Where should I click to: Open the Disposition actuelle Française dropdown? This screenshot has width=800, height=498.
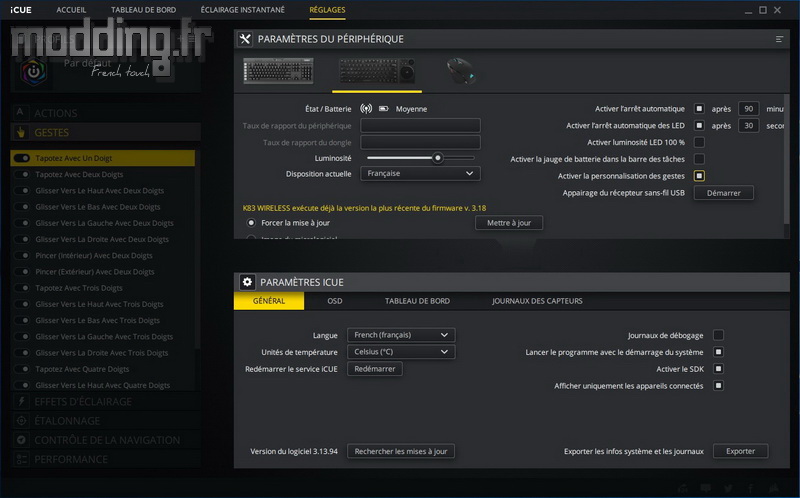pyautogui.click(x=420, y=173)
